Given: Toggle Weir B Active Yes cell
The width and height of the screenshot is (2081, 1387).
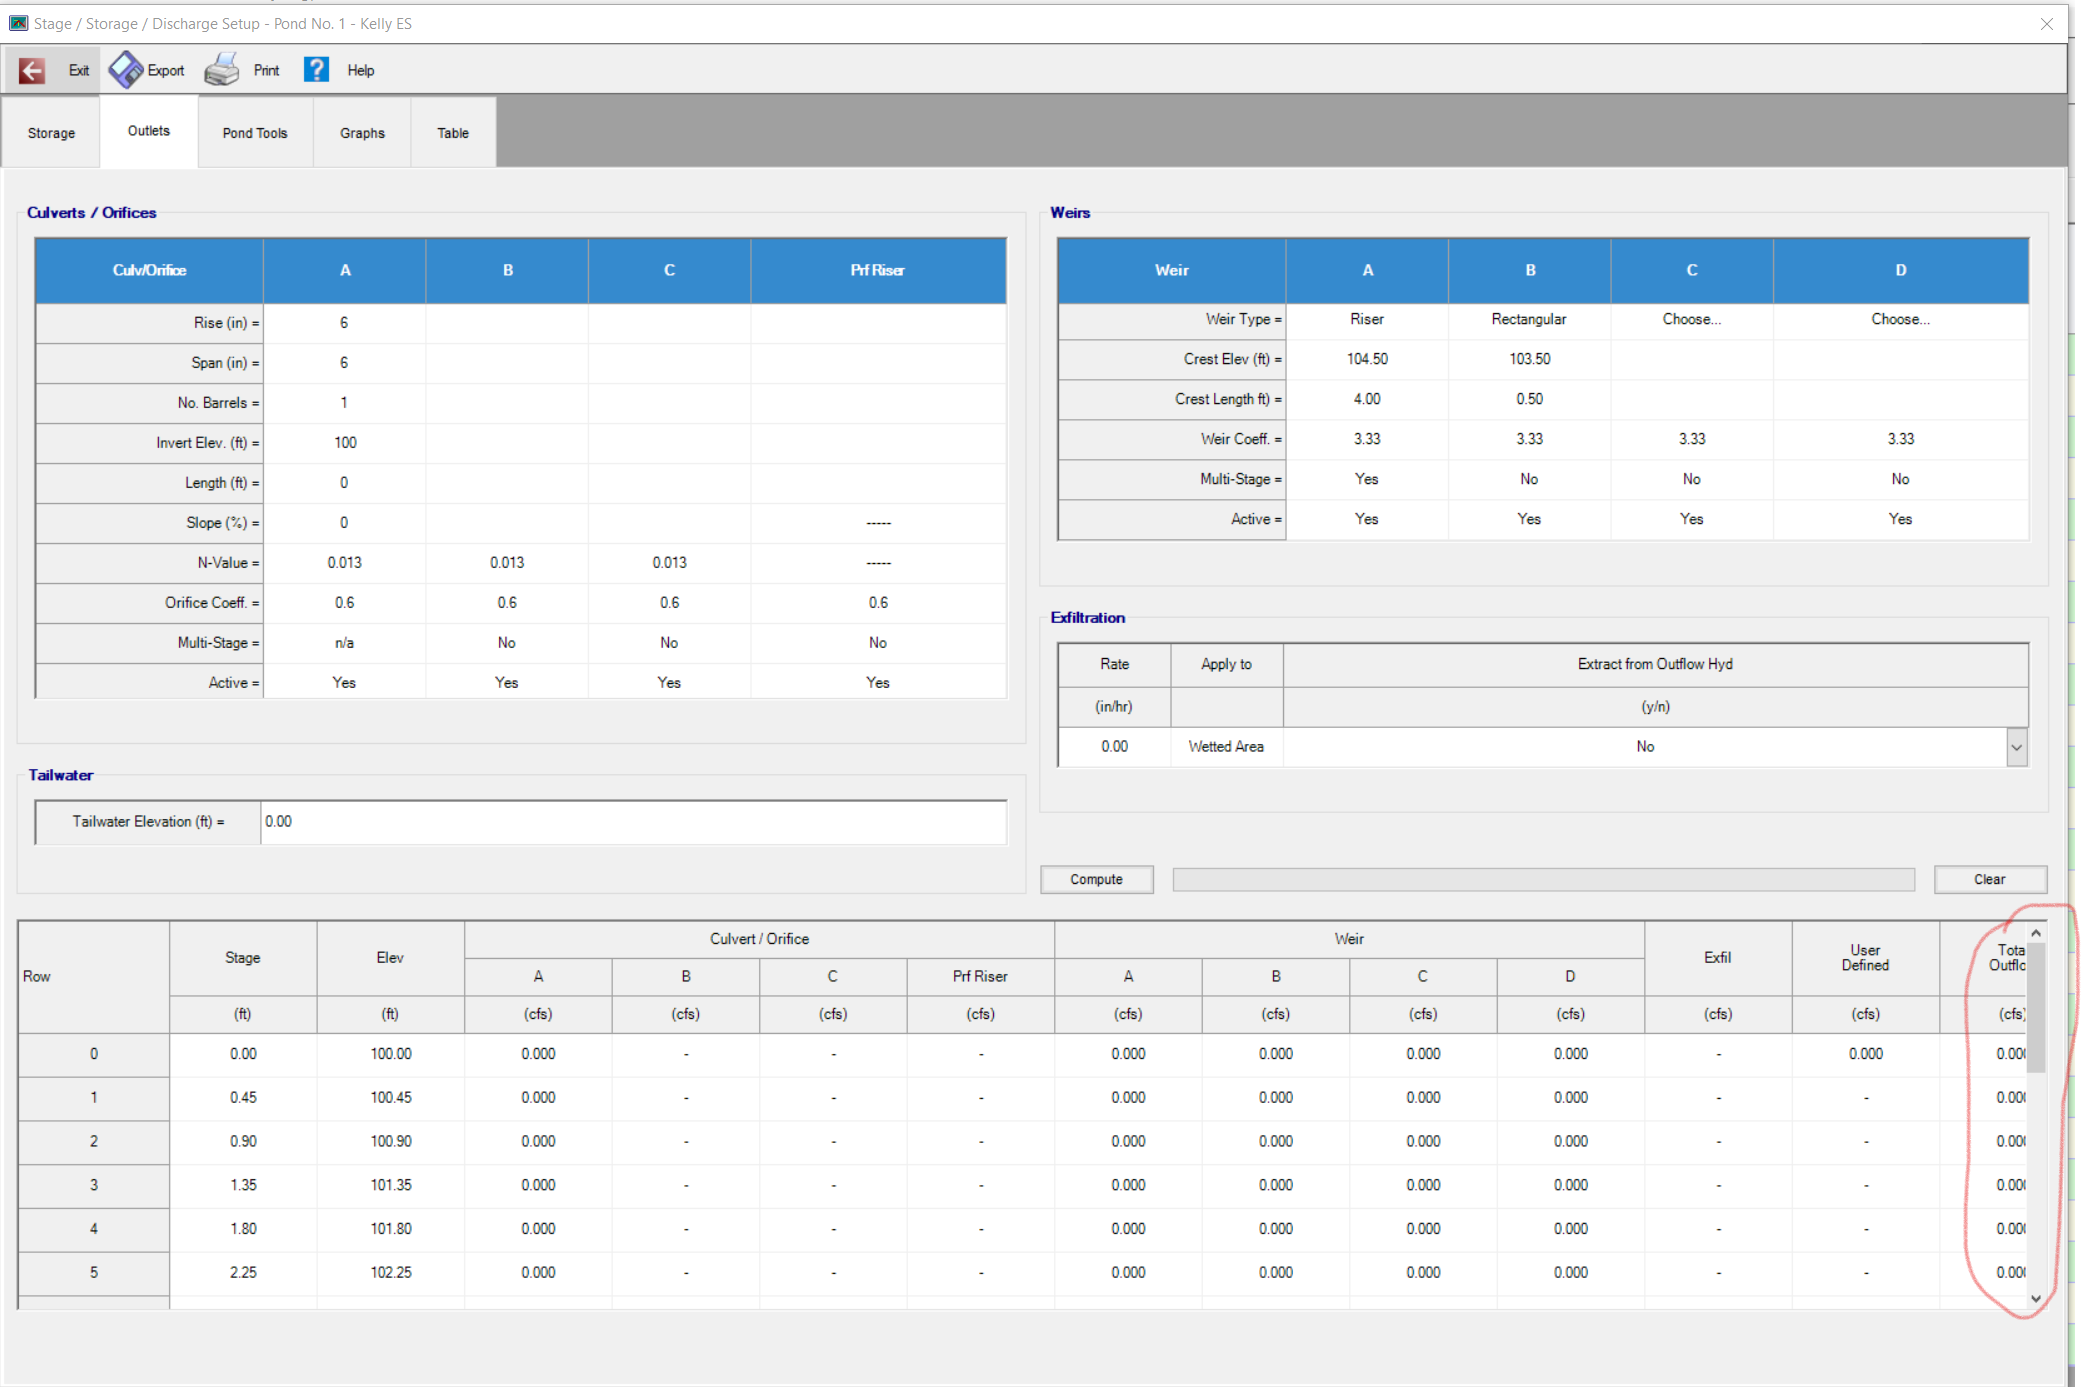Looking at the screenshot, I should pos(1529,519).
